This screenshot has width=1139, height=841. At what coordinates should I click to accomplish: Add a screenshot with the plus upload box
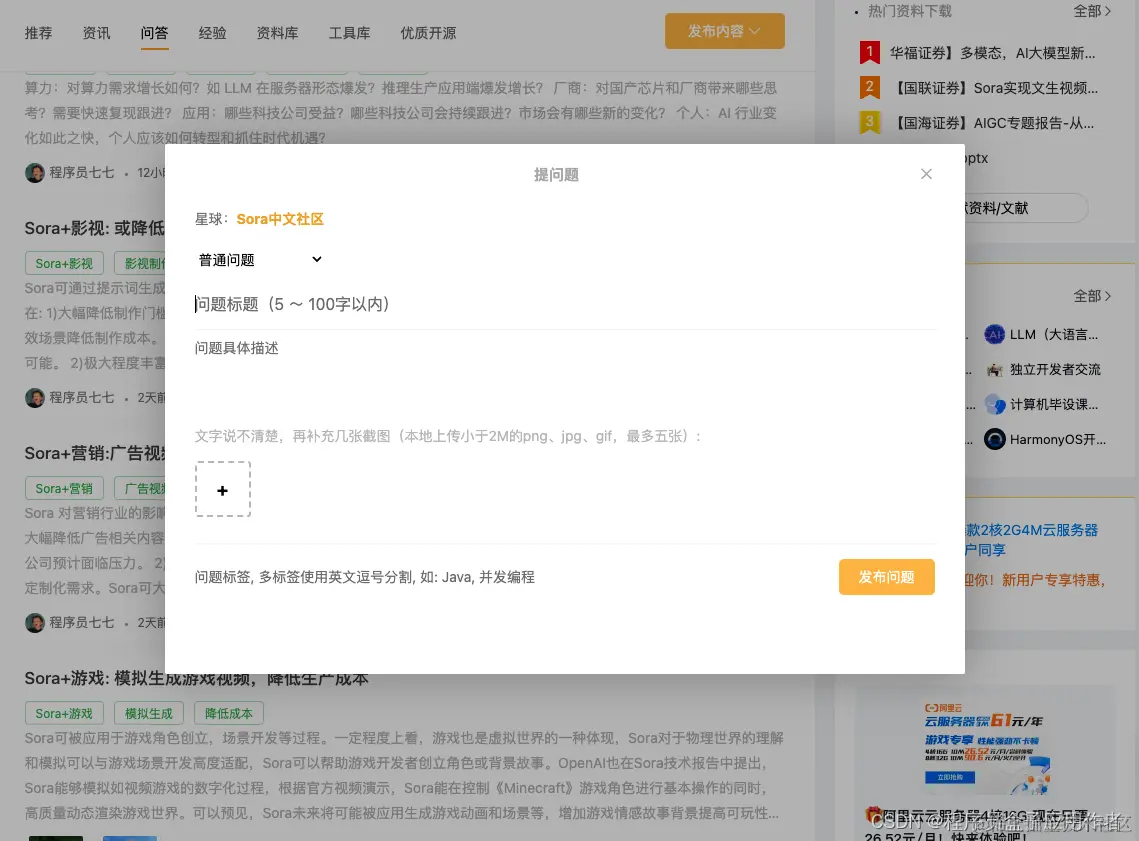click(x=222, y=489)
